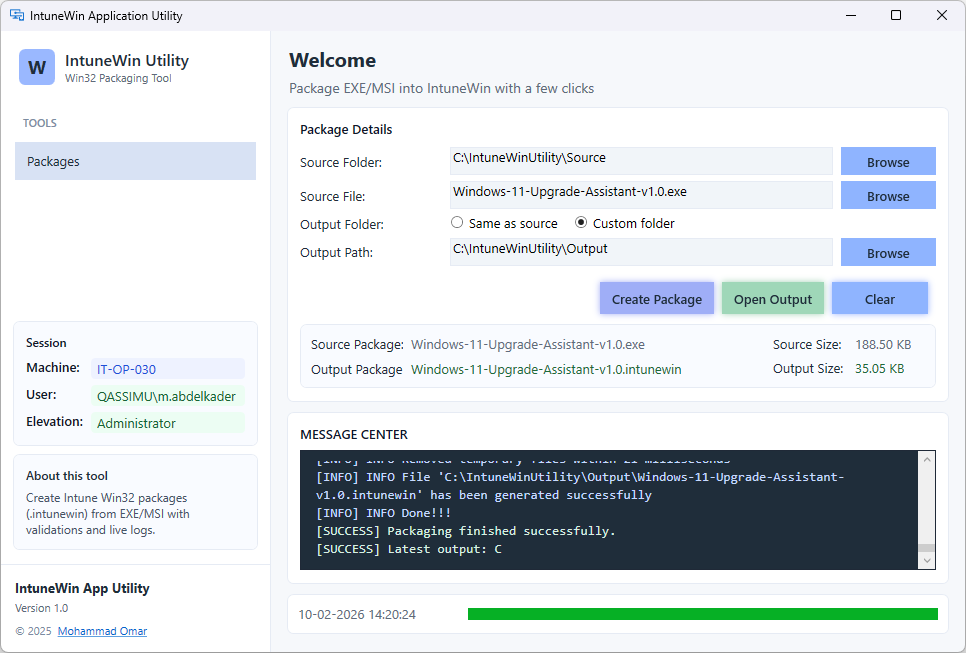This screenshot has width=966, height=653.
Task: Click the Source Package exe filename
Action: pyautogui.click(x=528, y=344)
